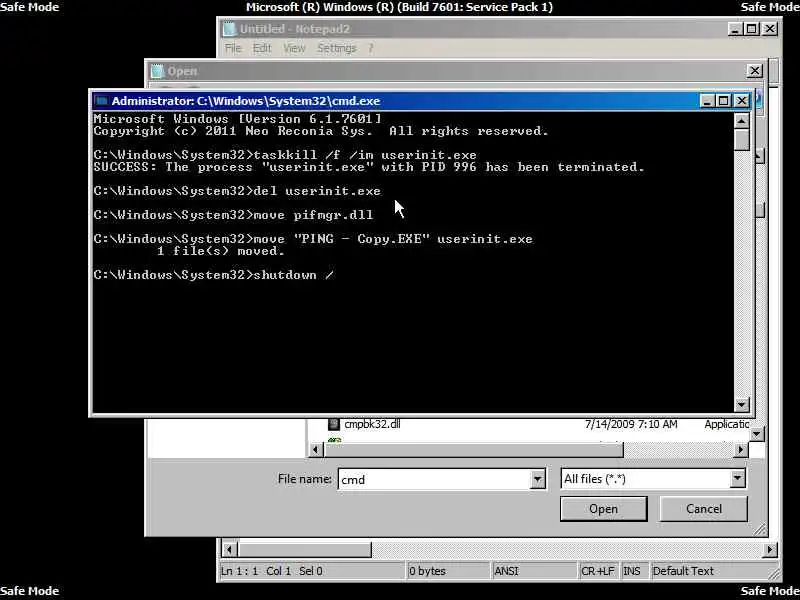
Task: Close the Notepad2 window
Action: coord(770,29)
